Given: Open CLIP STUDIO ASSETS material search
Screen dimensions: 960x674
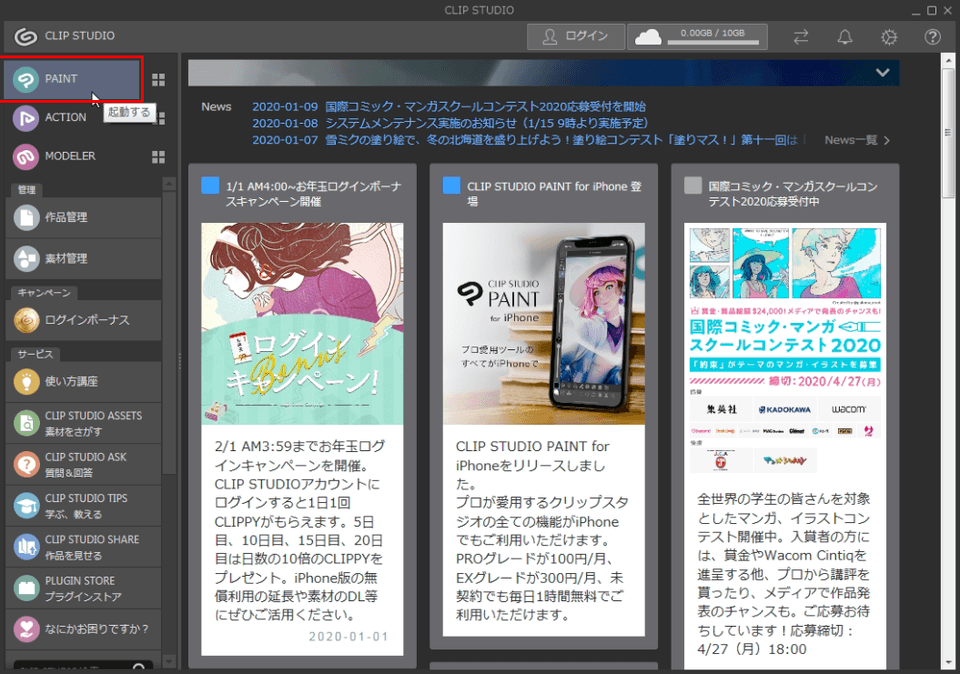Looking at the screenshot, I should click(83, 423).
